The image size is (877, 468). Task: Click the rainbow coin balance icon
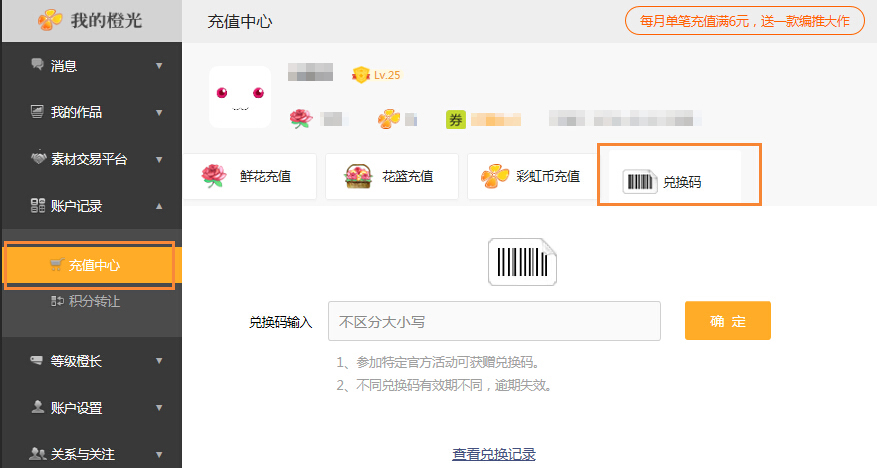pyautogui.click(x=389, y=120)
